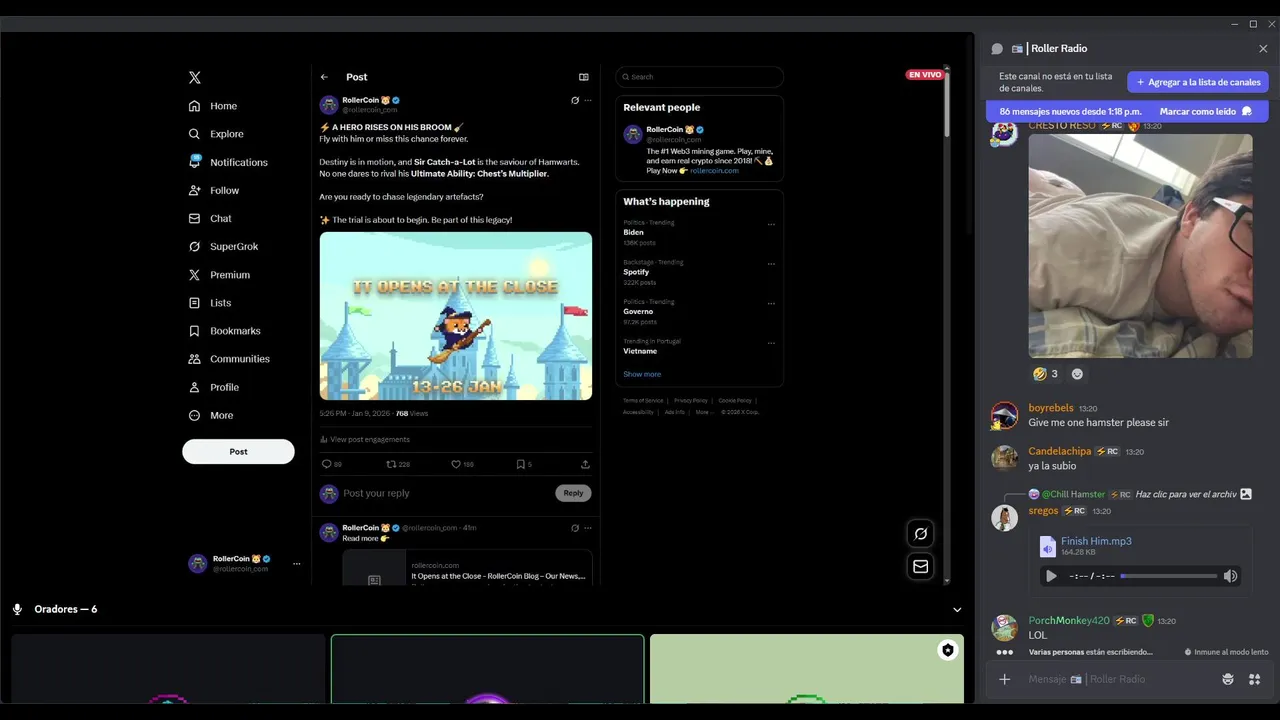Add a reaction with the smiley button
This screenshot has width=1280, height=720.
[x=1077, y=374]
